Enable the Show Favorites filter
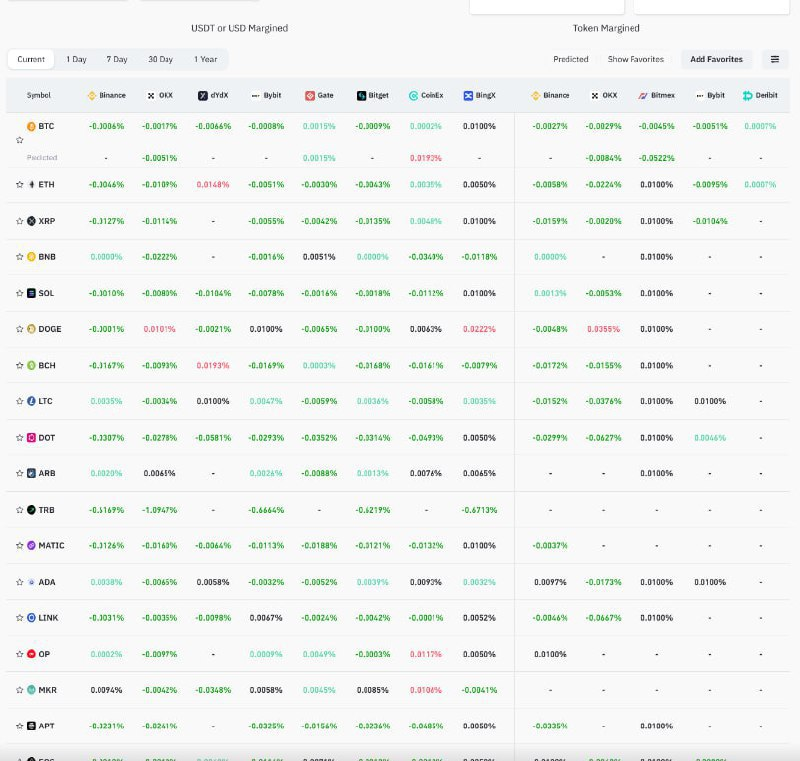The width and height of the screenshot is (800, 761). pos(635,59)
